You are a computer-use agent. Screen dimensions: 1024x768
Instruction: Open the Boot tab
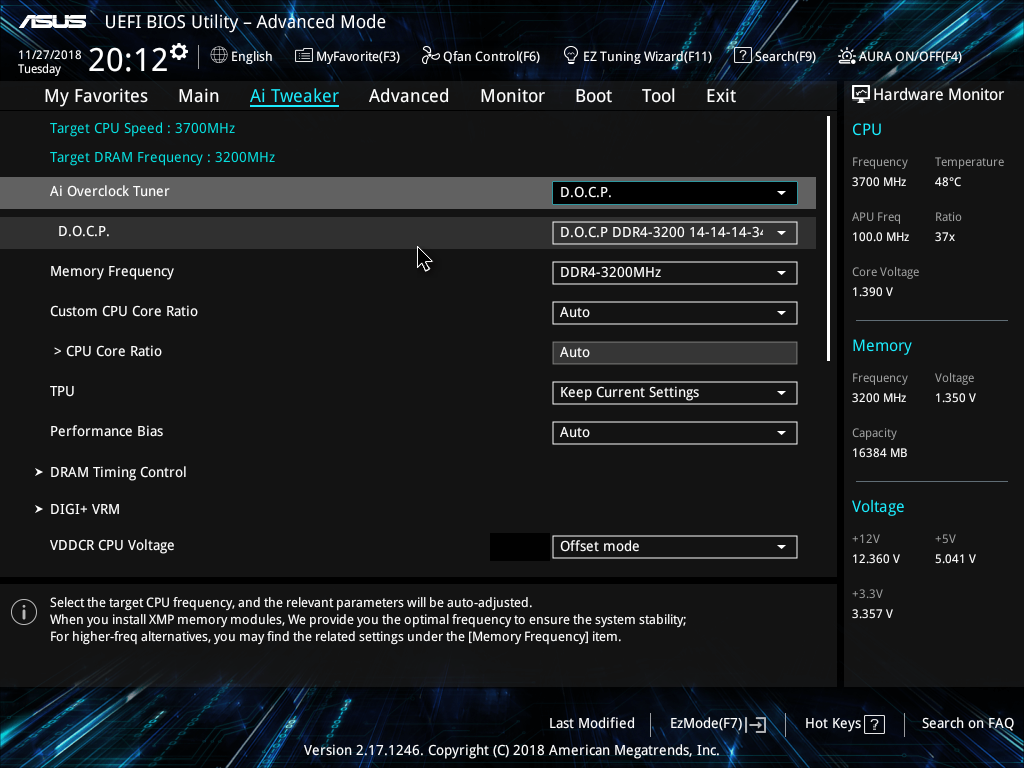pyautogui.click(x=594, y=96)
